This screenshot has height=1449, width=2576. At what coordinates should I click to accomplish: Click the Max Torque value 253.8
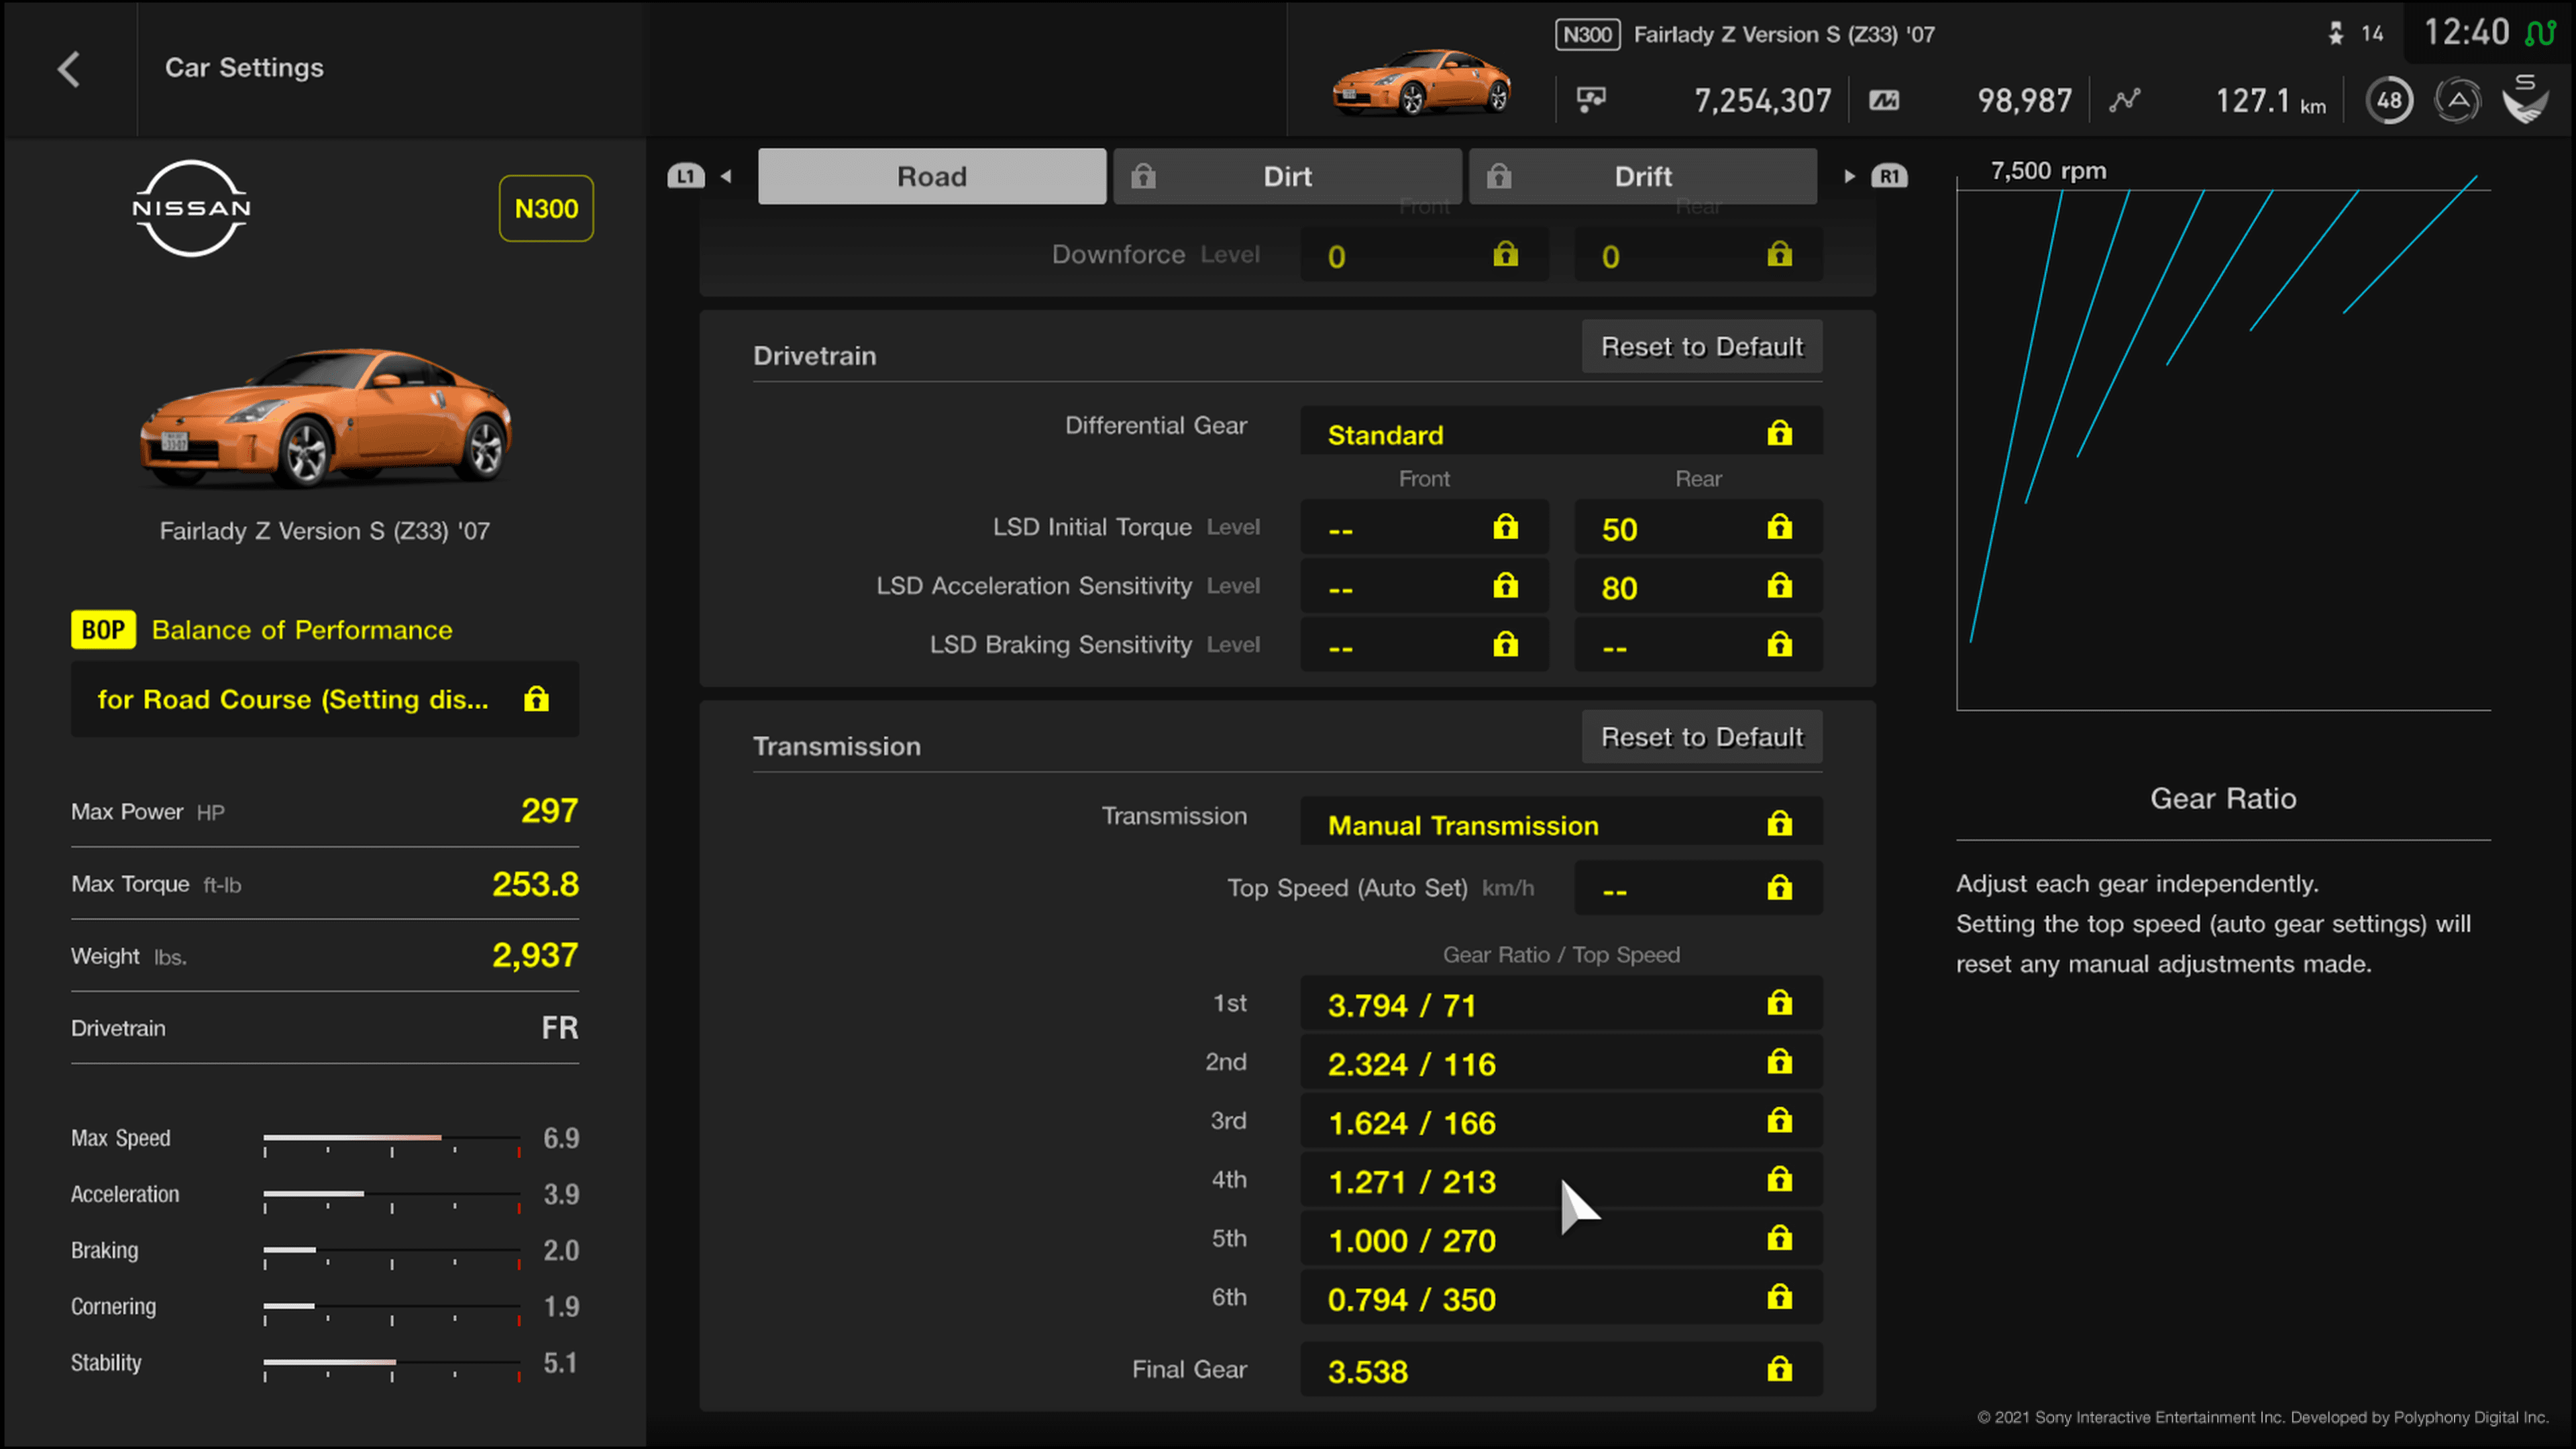tap(535, 883)
